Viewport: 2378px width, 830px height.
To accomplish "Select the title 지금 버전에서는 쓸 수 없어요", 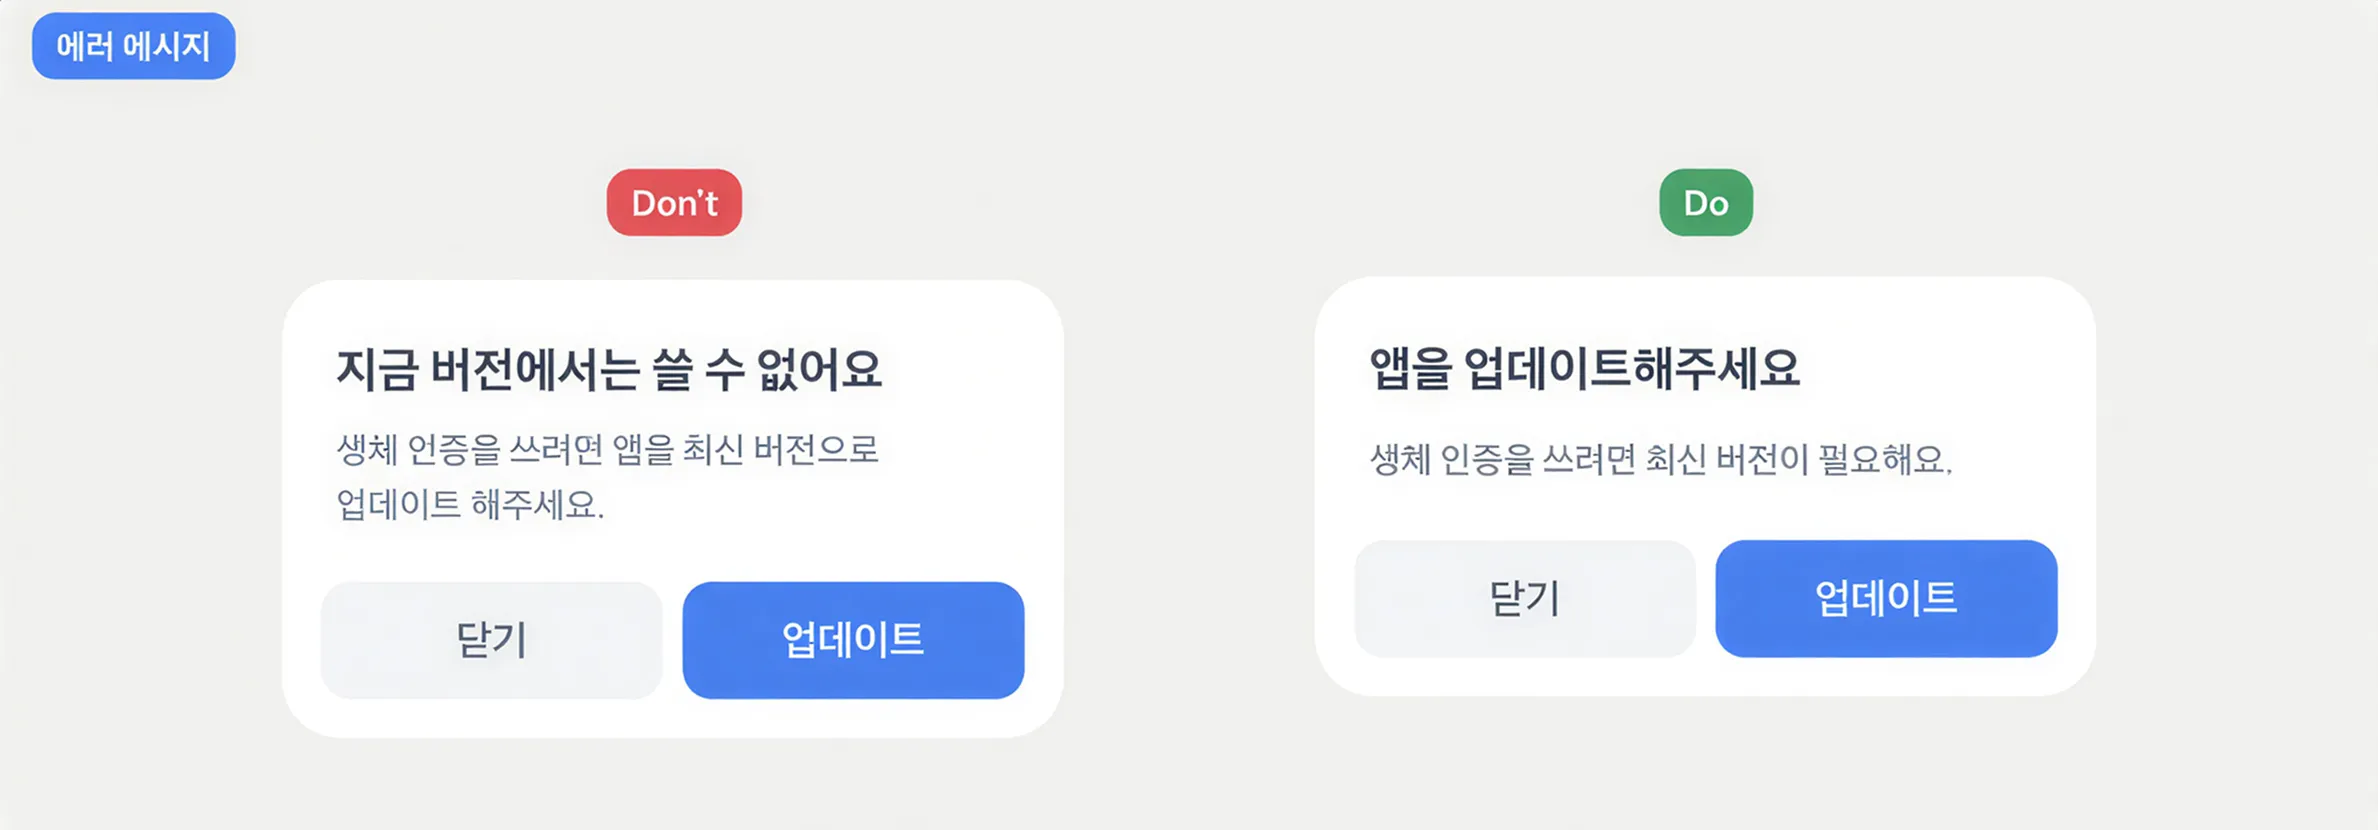I will click(x=608, y=369).
